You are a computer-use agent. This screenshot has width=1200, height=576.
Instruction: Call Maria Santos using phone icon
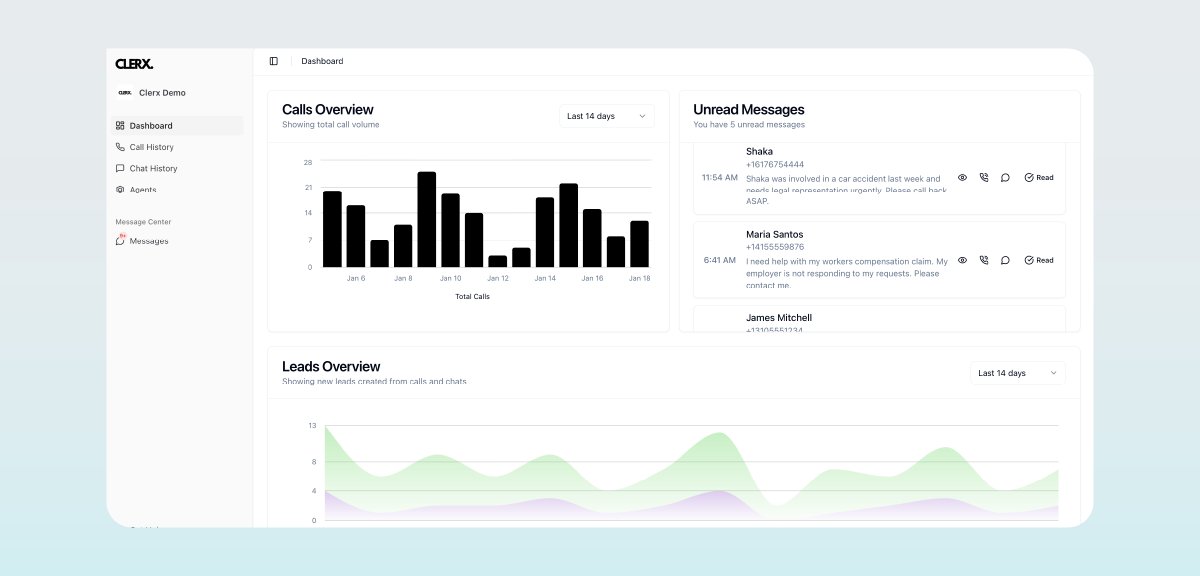pos(984,260)
